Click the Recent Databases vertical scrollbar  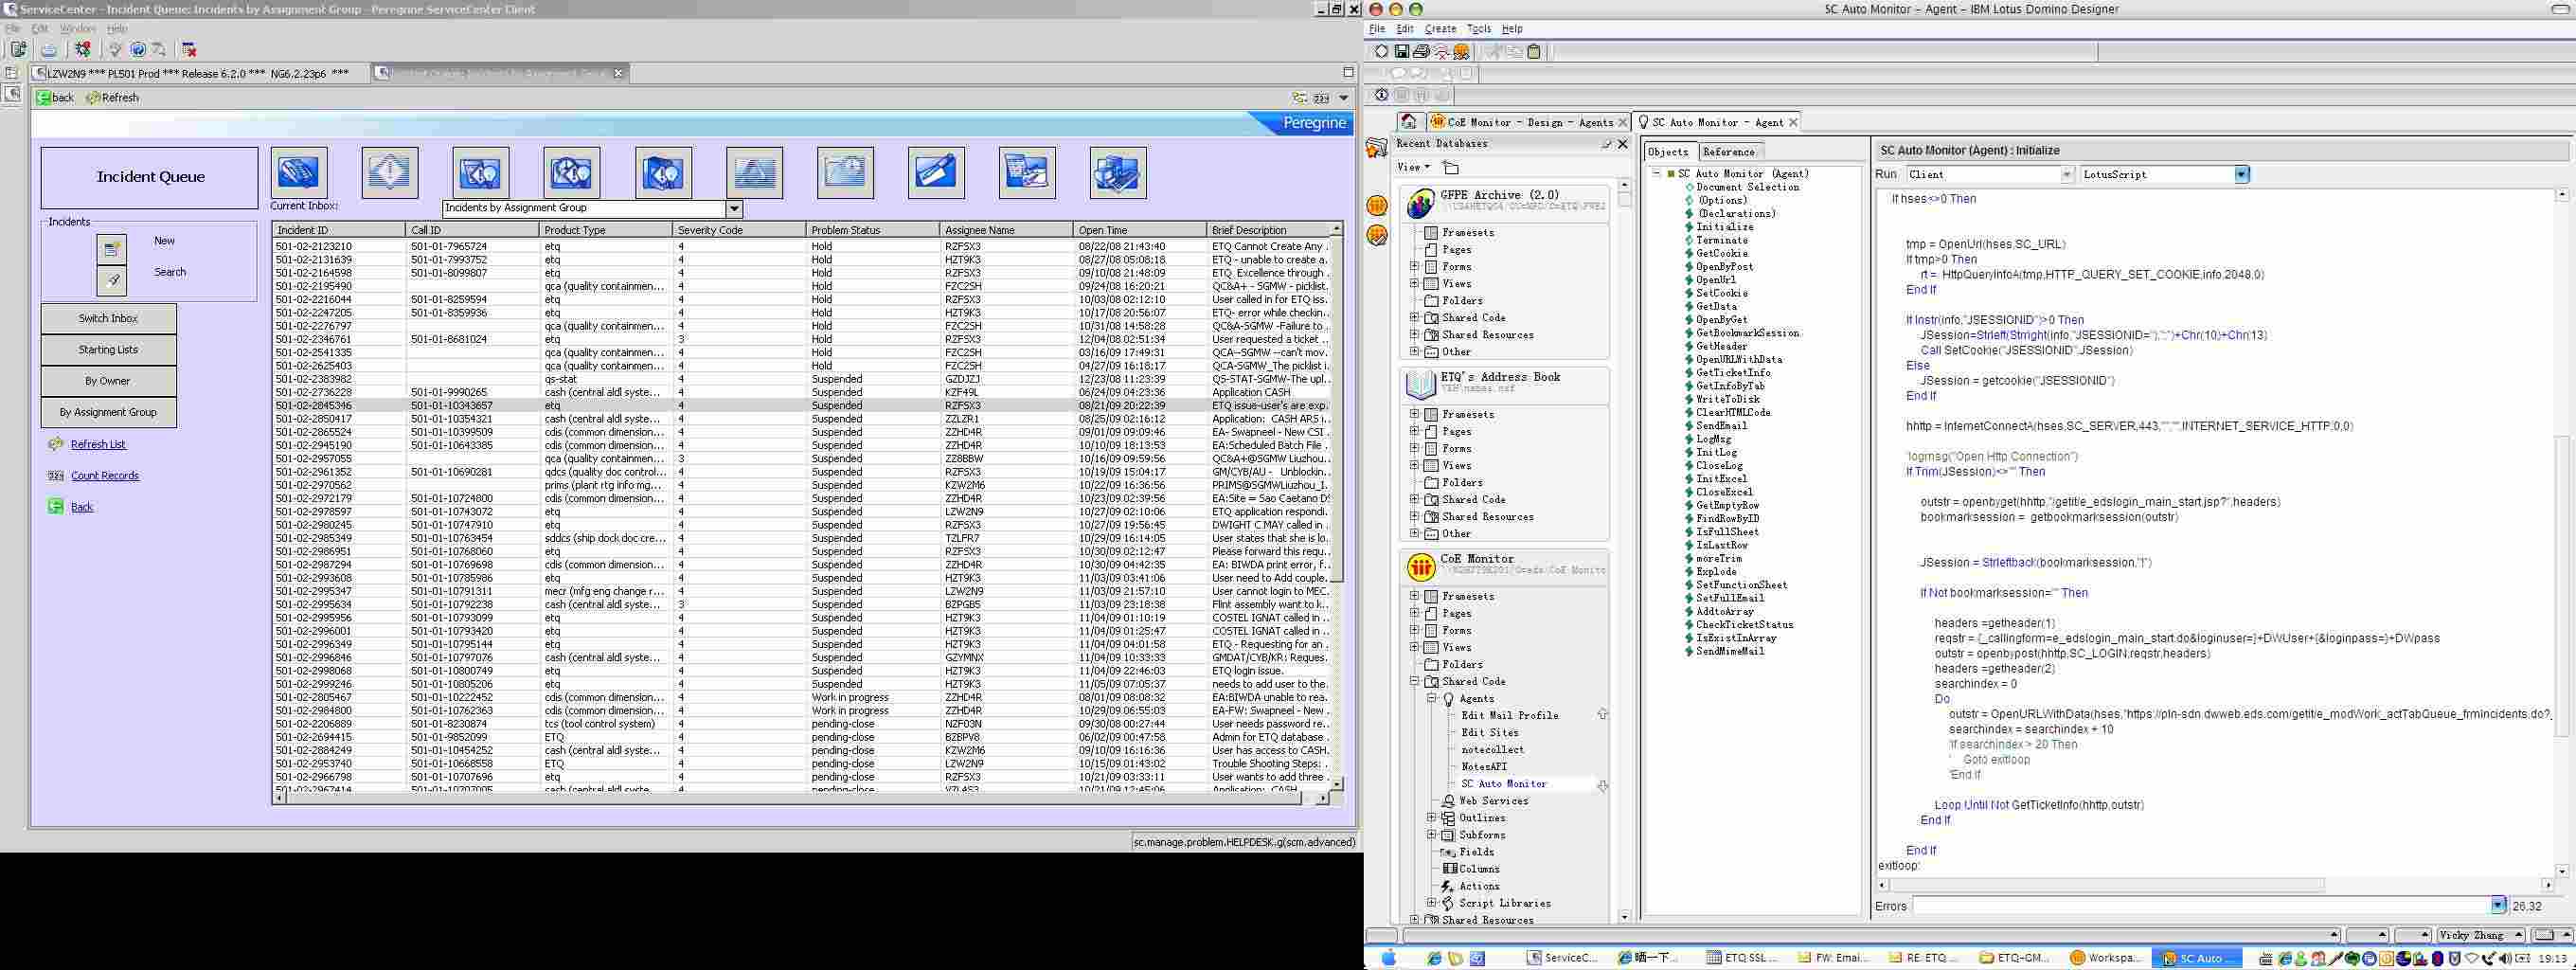[1623, 550]
